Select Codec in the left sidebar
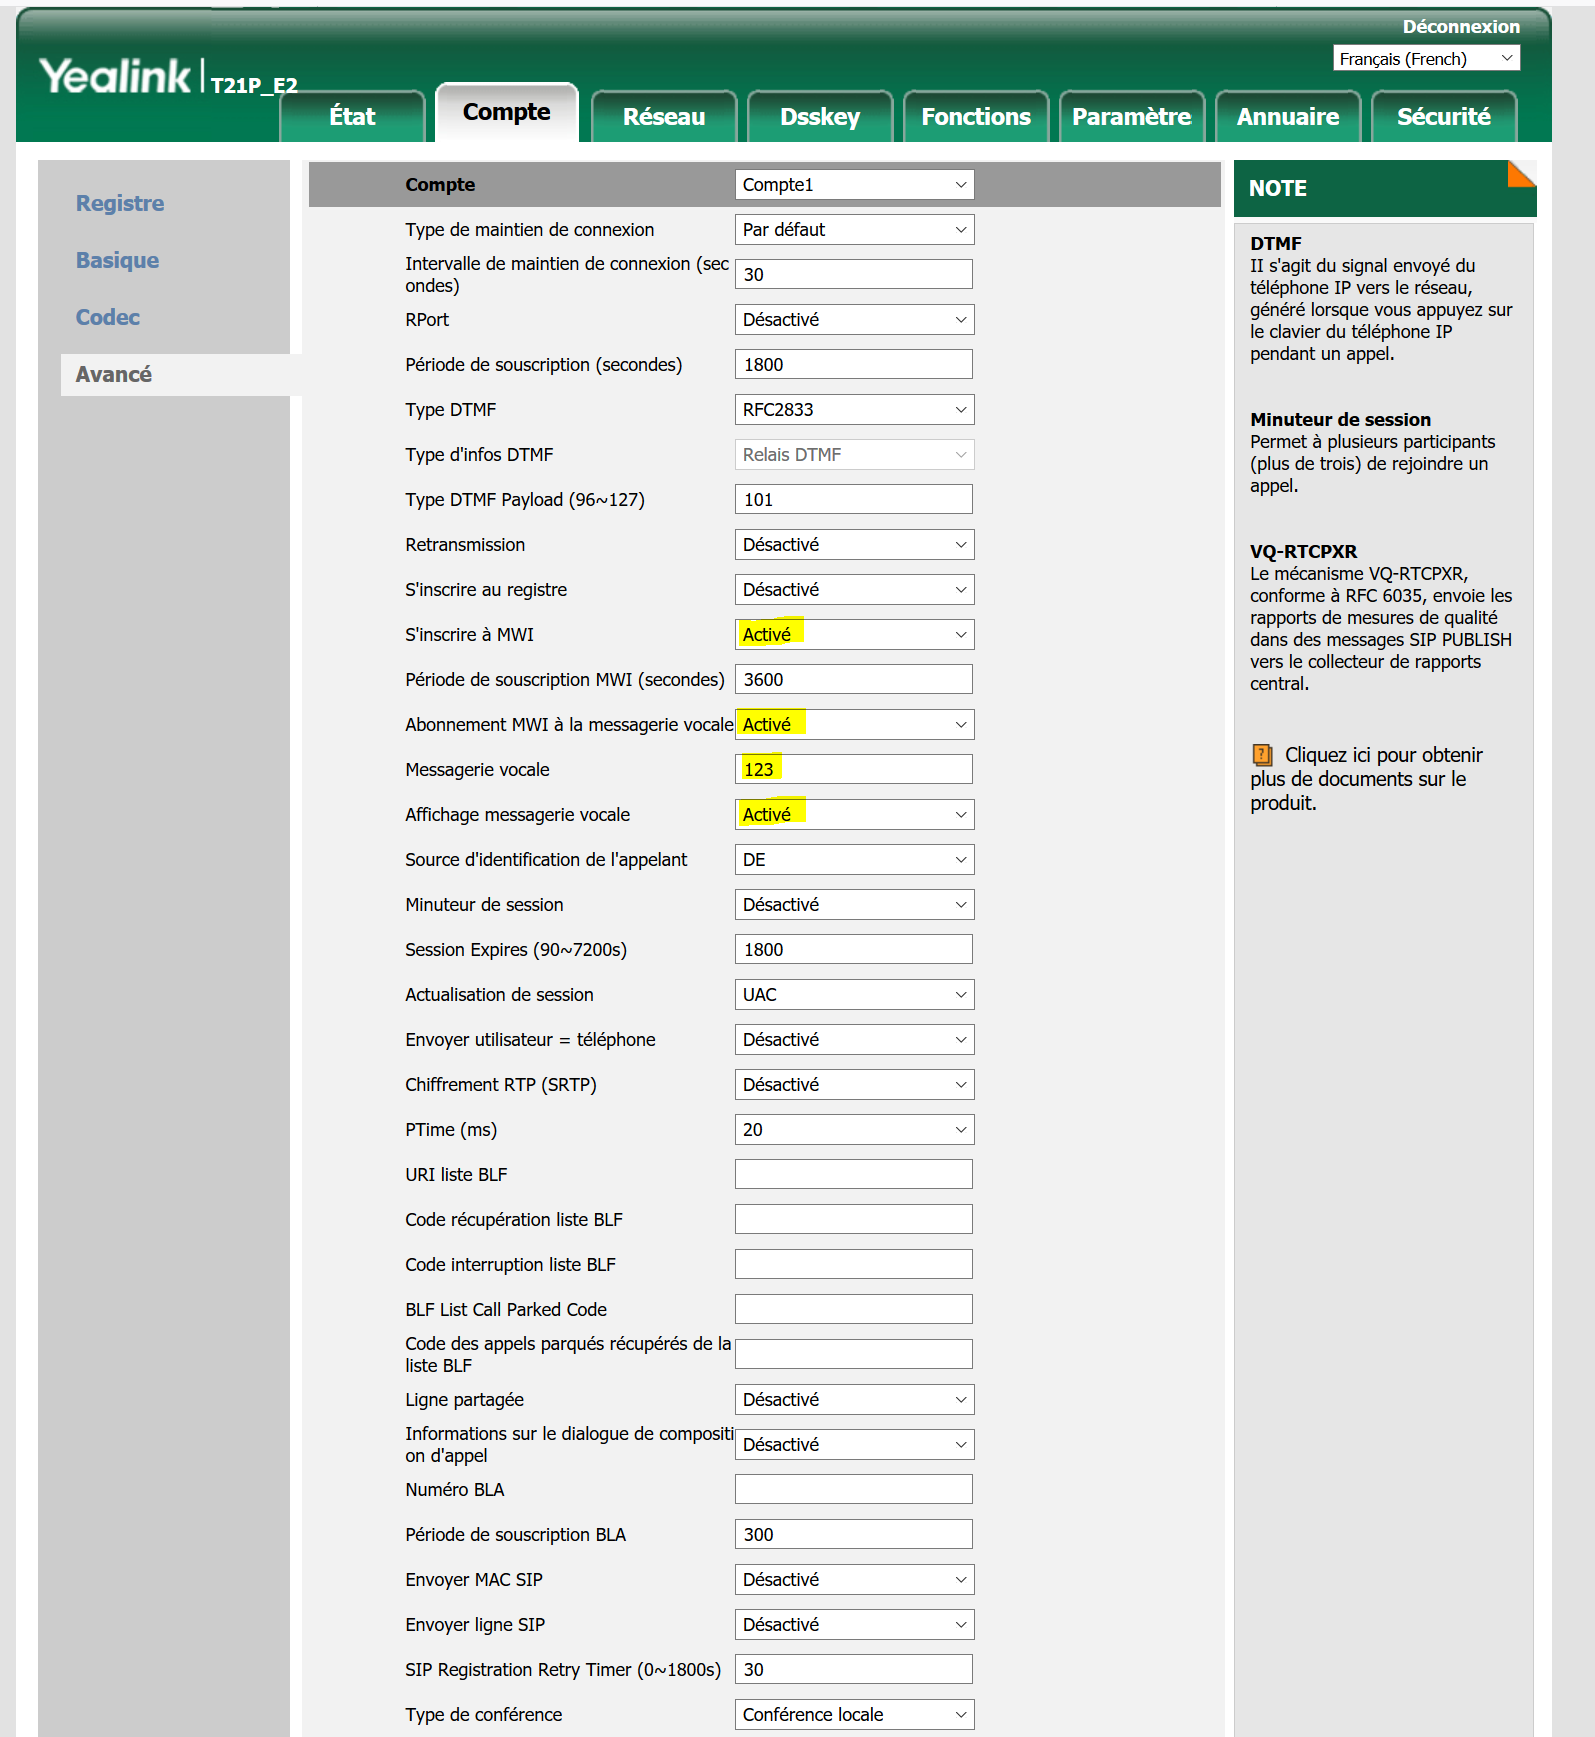Viewport: 1595px width, 1737px height. 108,317
